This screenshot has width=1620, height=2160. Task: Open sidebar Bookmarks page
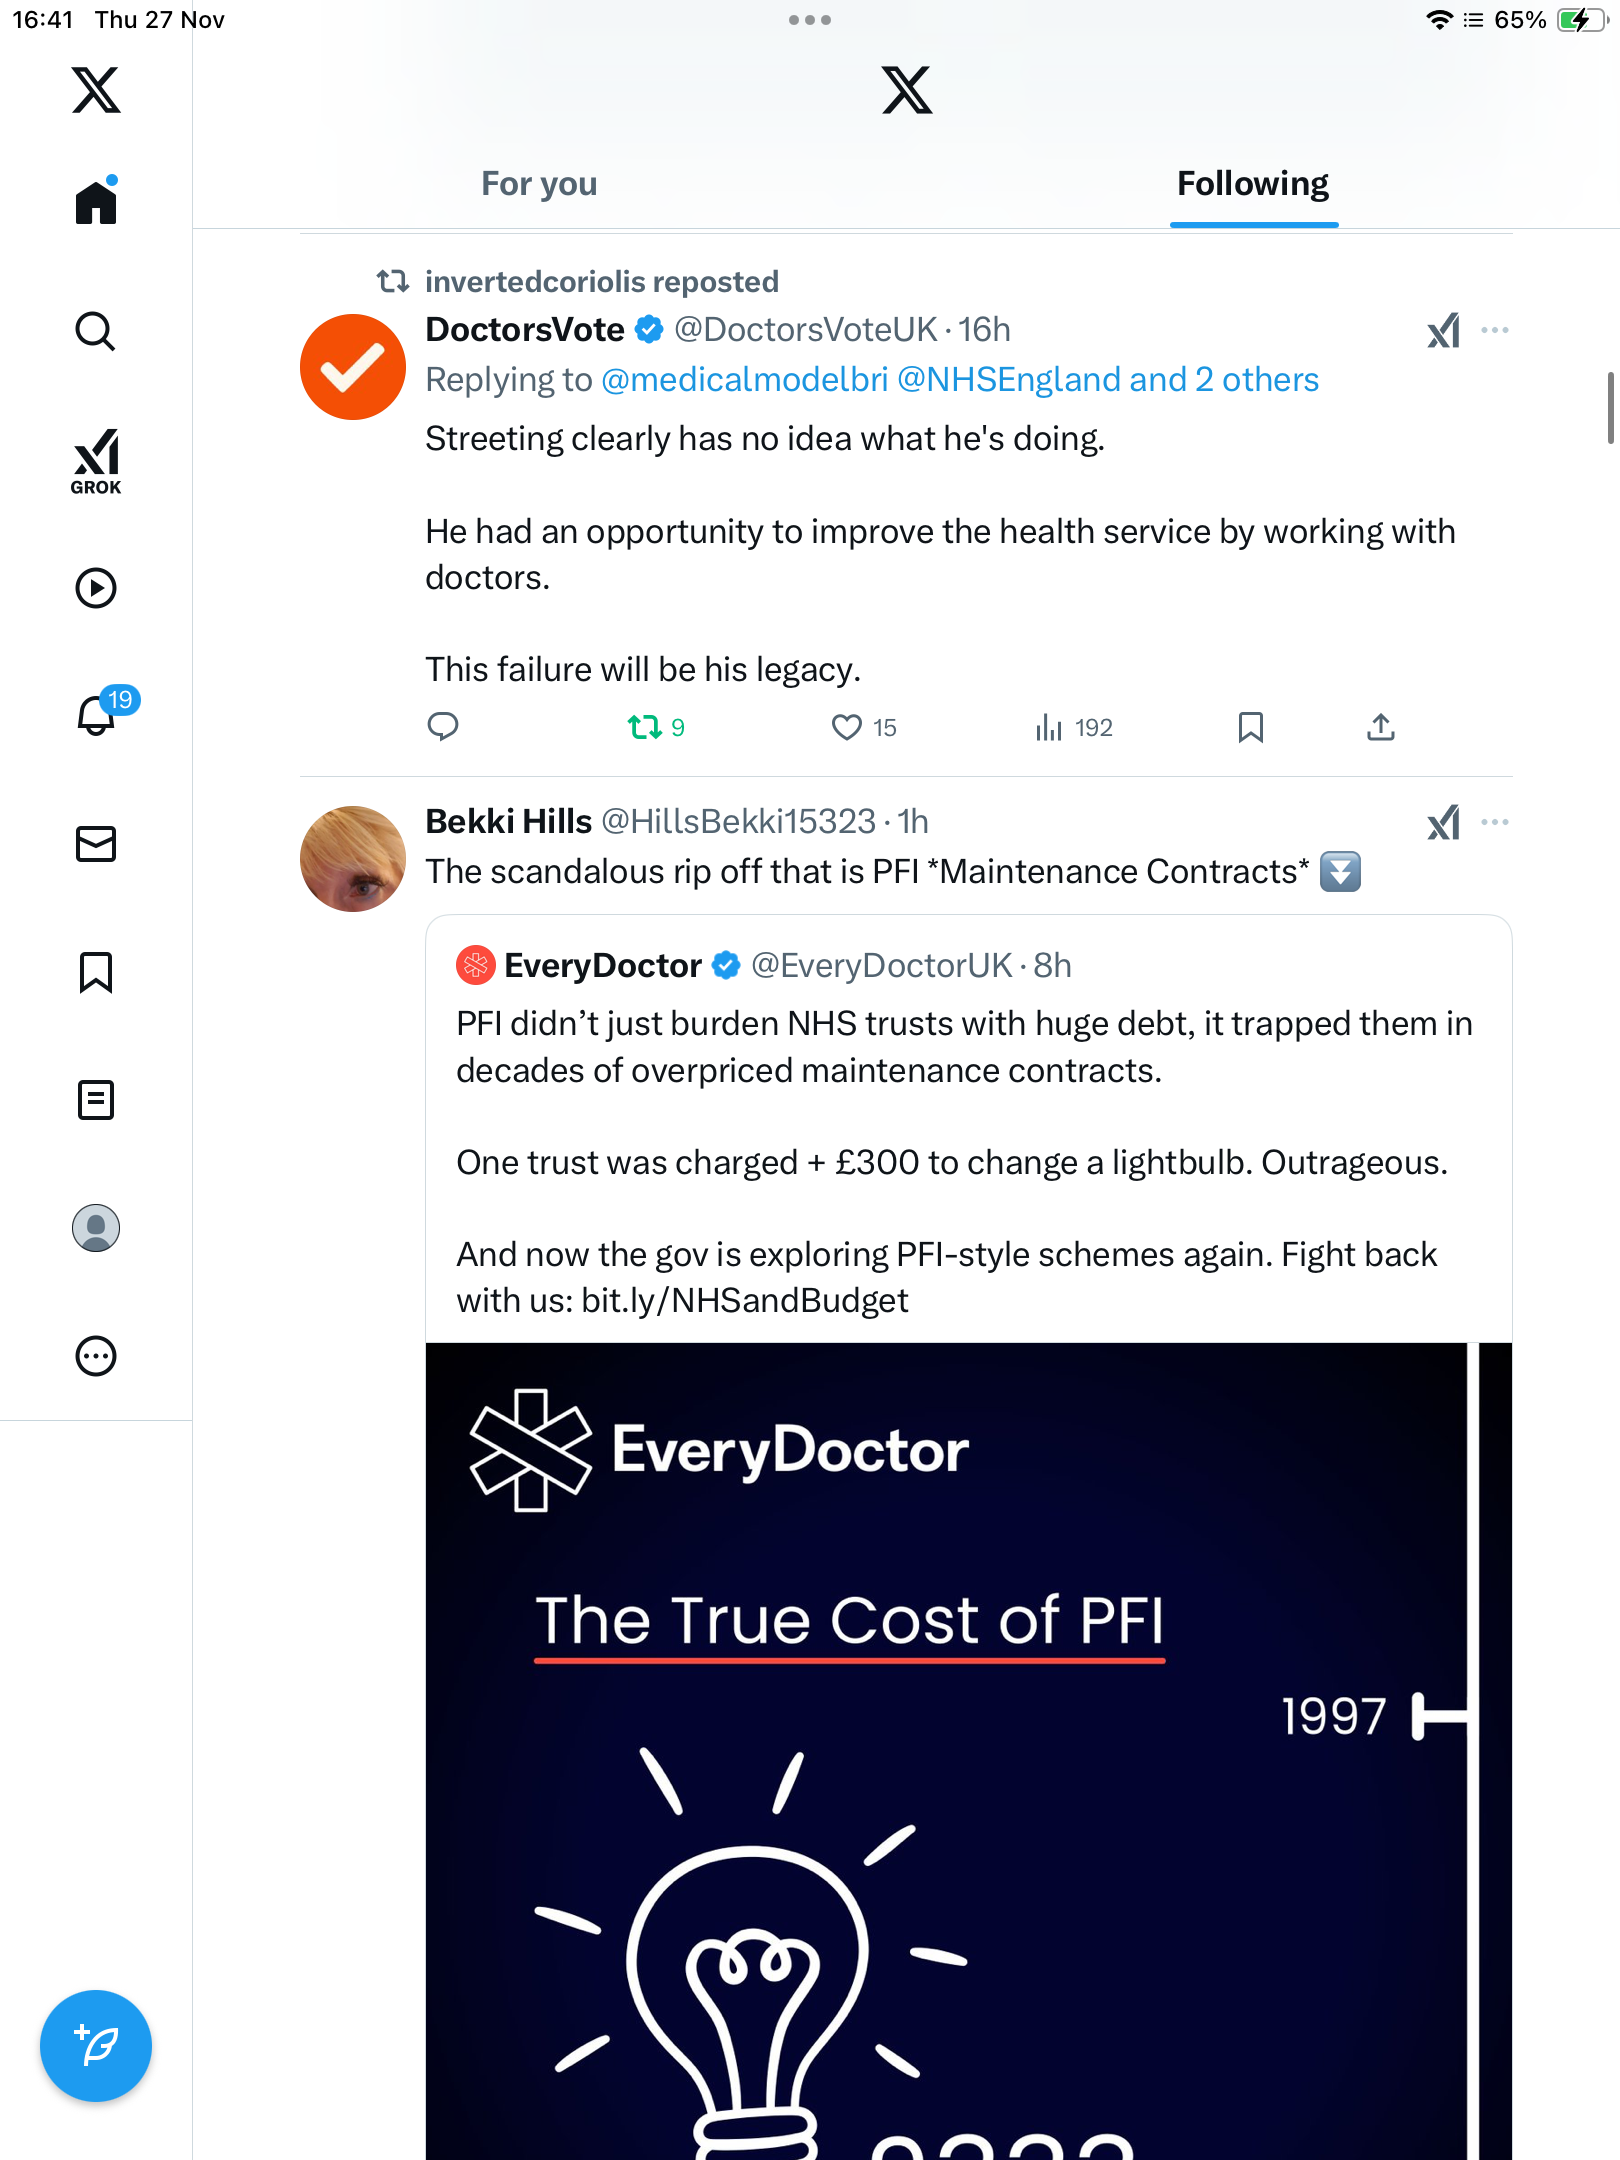pyautogui.click(x=96, y=972)
